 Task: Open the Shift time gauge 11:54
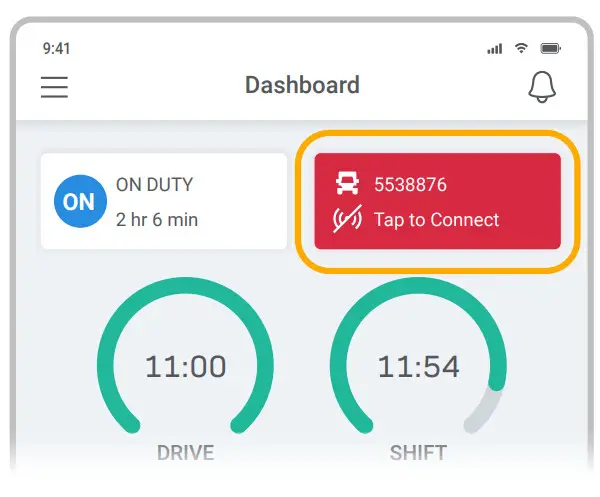point(418,367)
